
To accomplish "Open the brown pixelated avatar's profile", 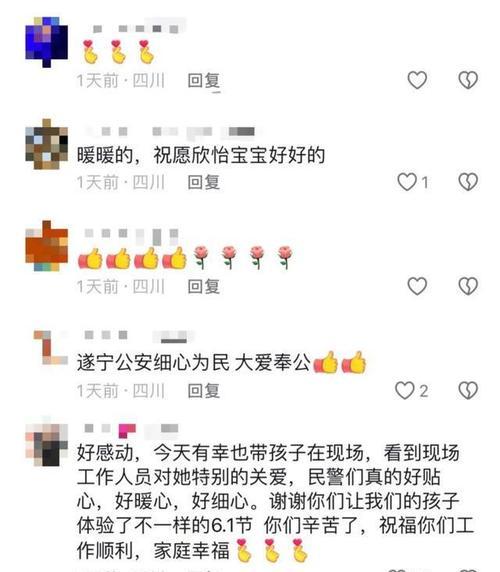I will (x=46, y=144).
